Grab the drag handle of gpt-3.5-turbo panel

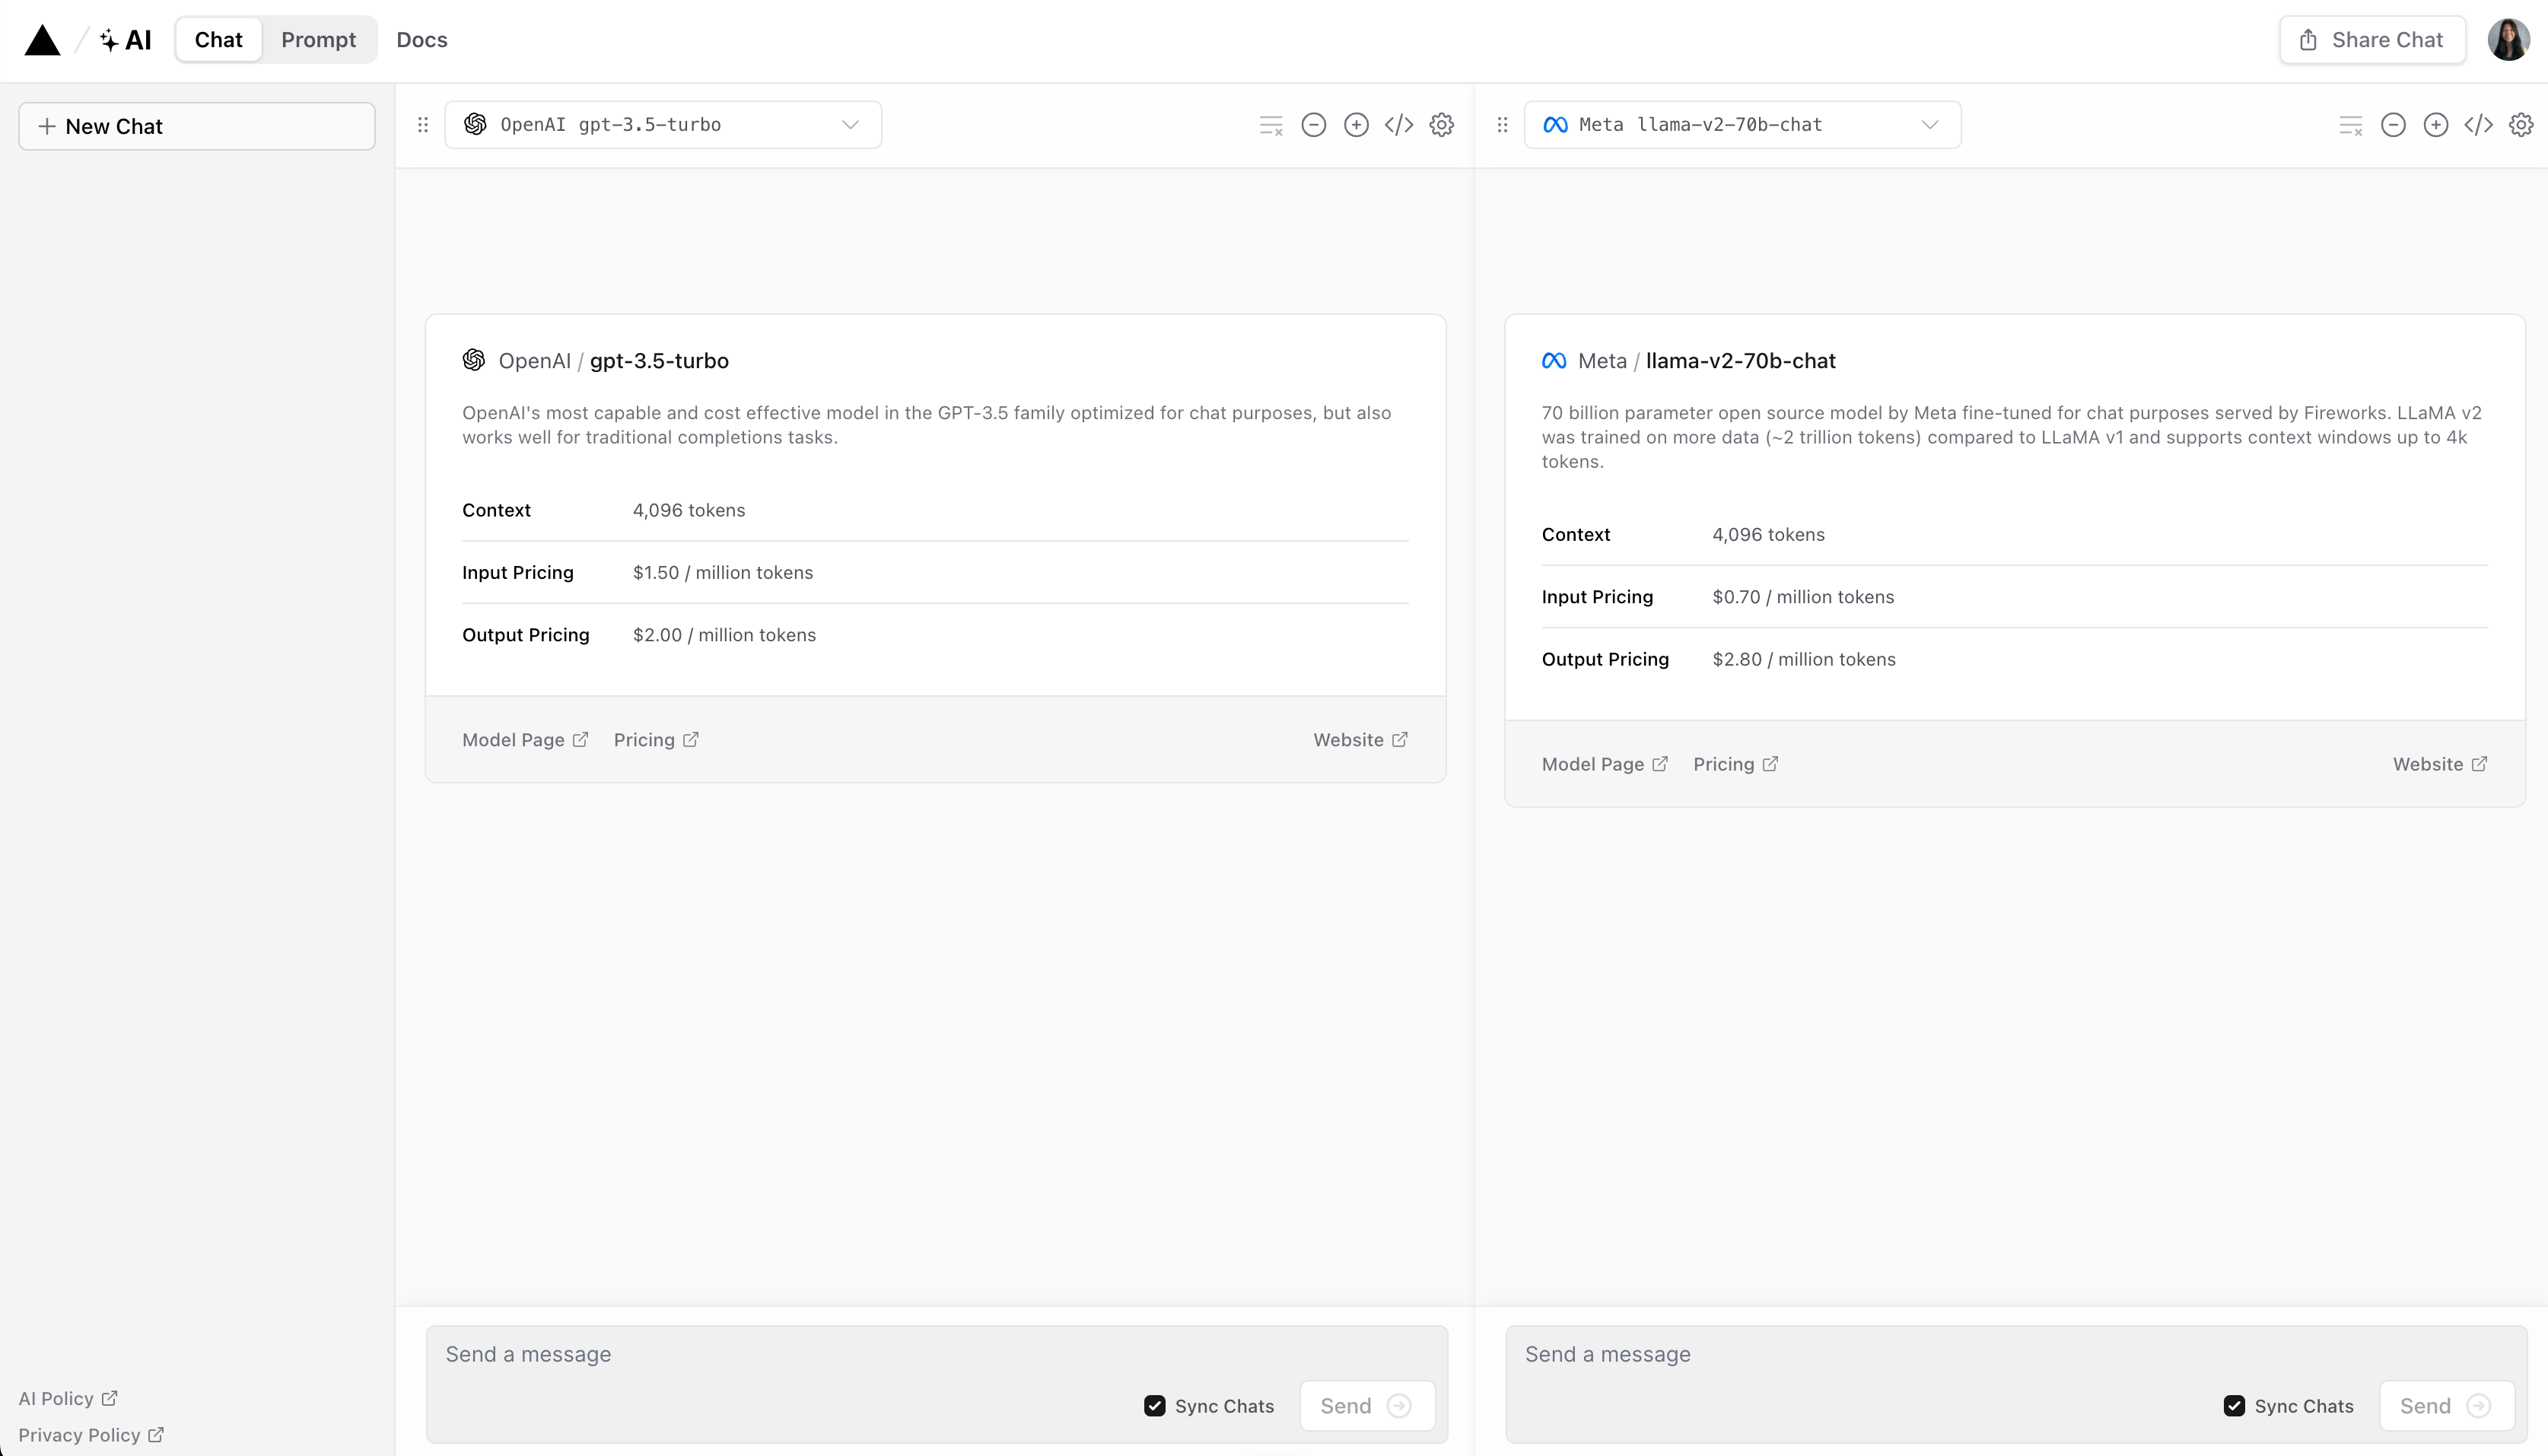click(x=423, y=125)
